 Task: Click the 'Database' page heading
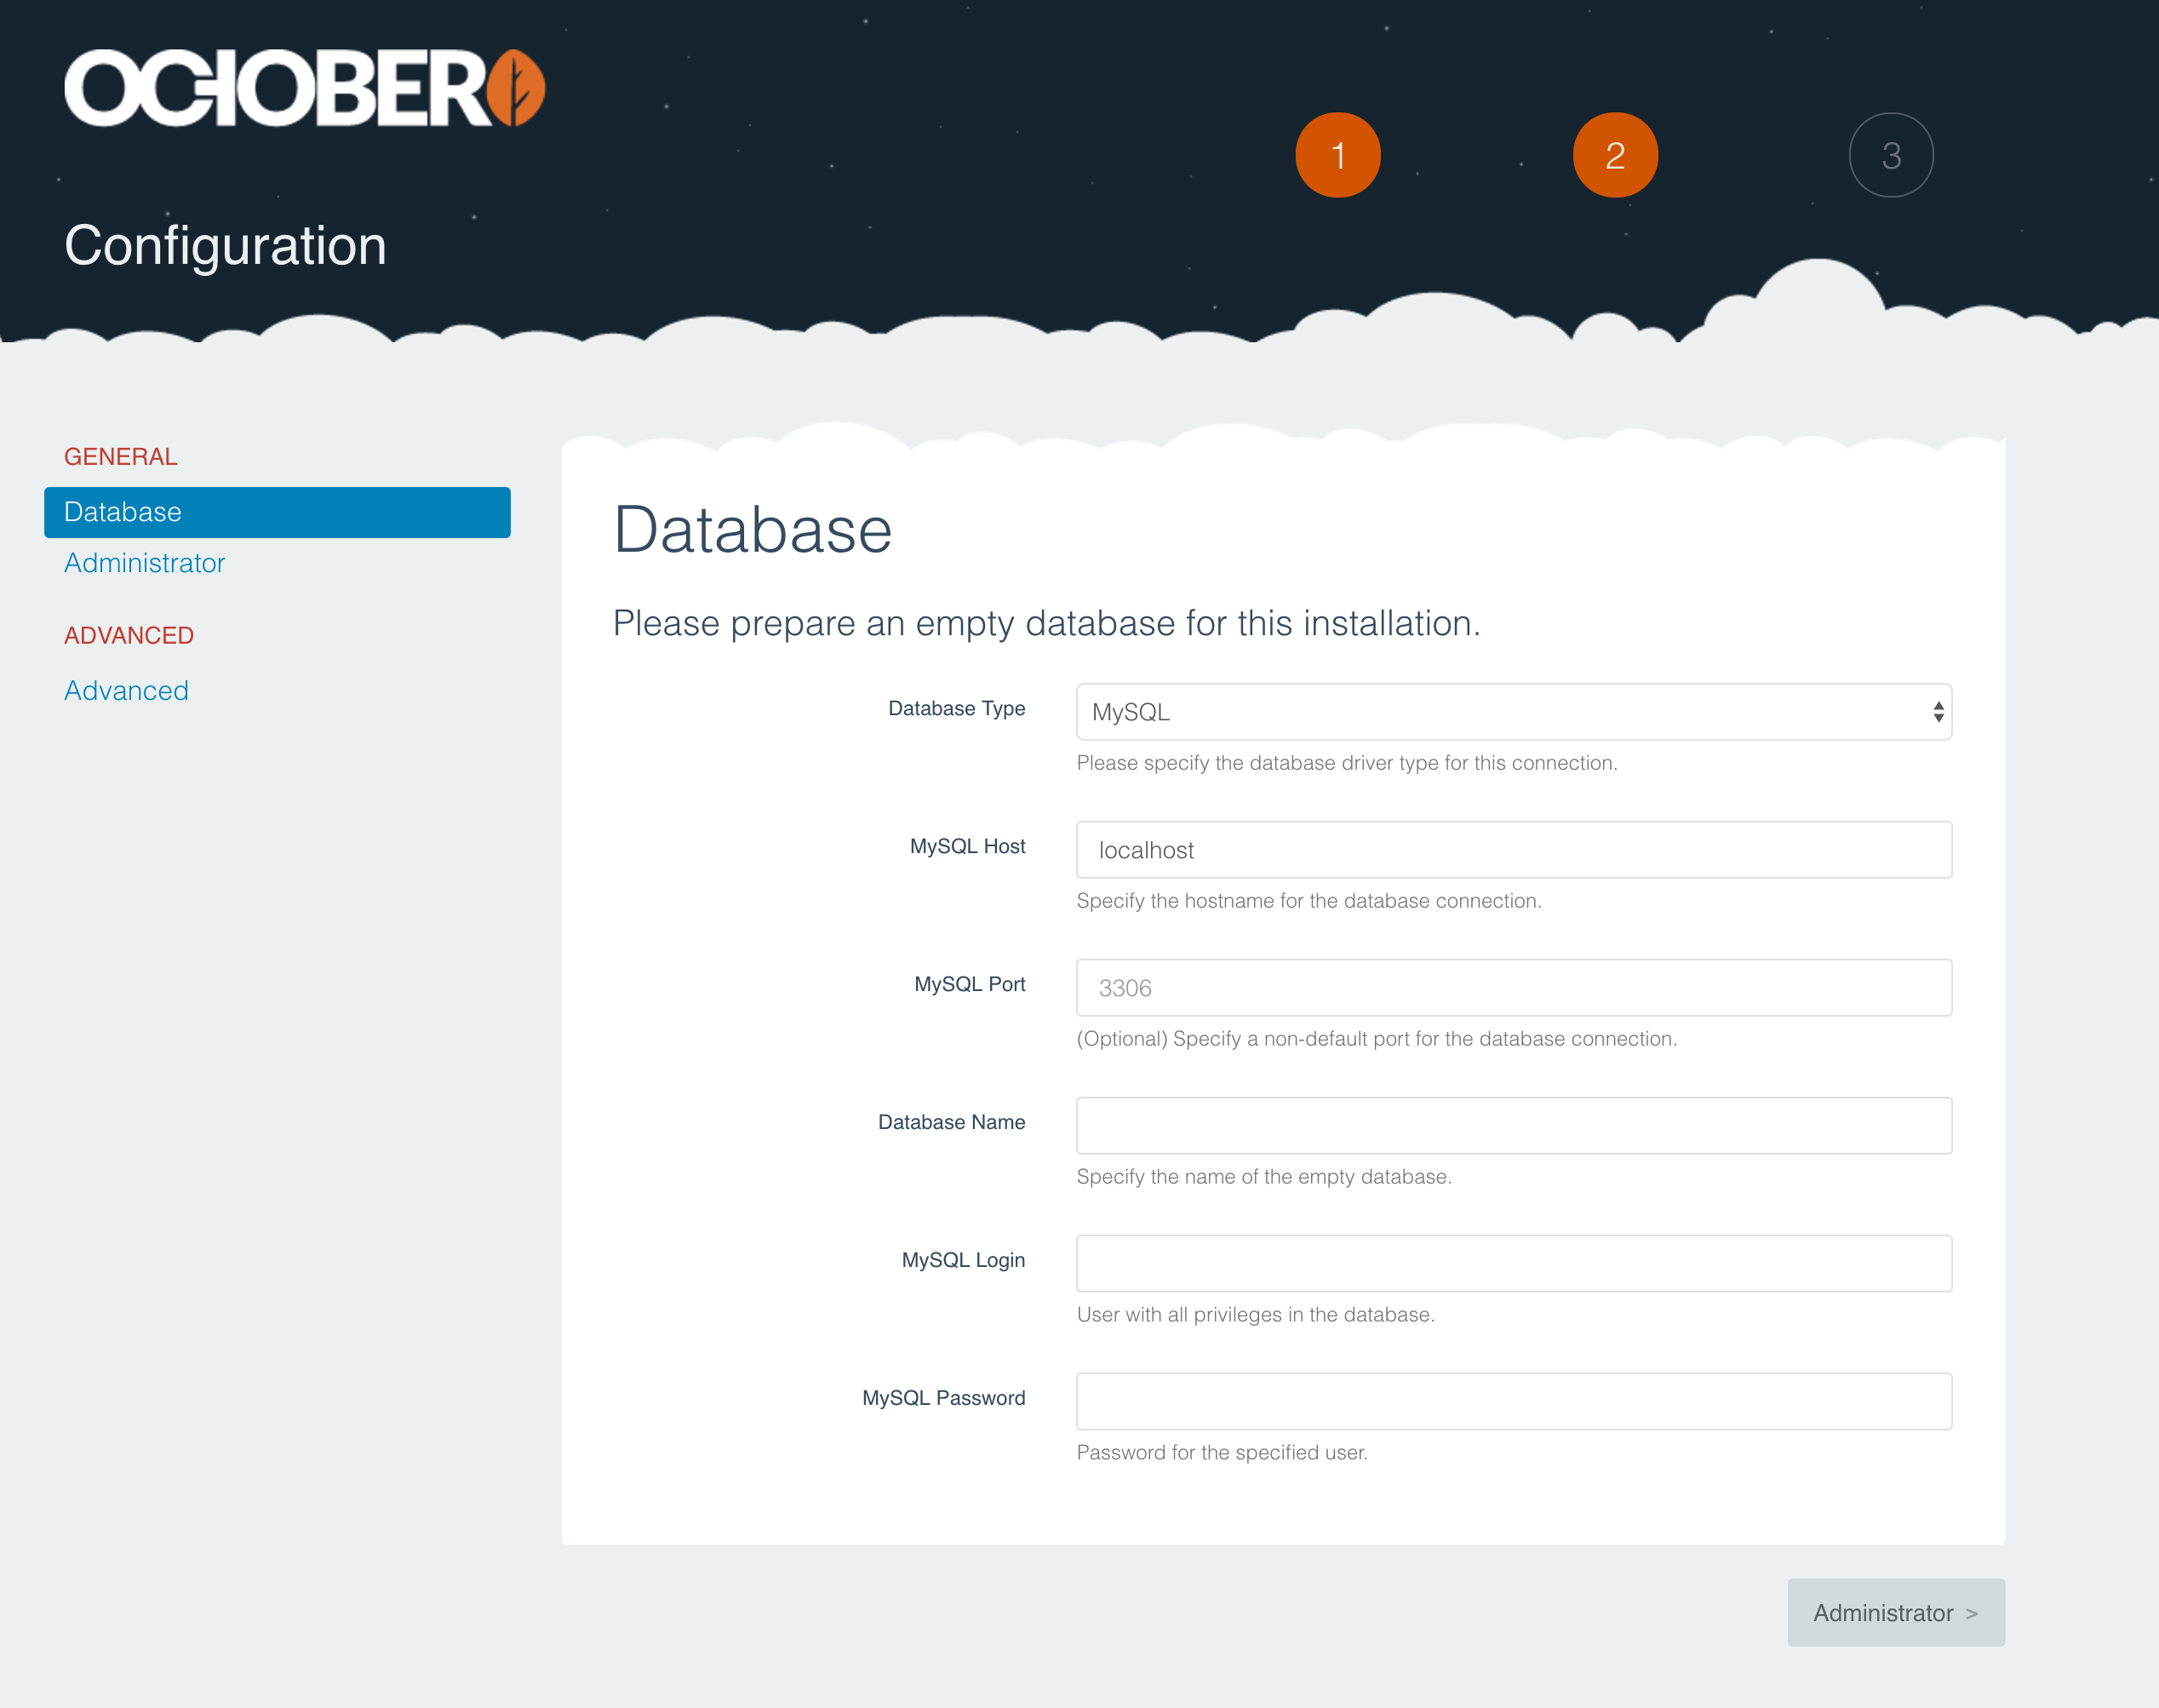[x=752, y=530]
